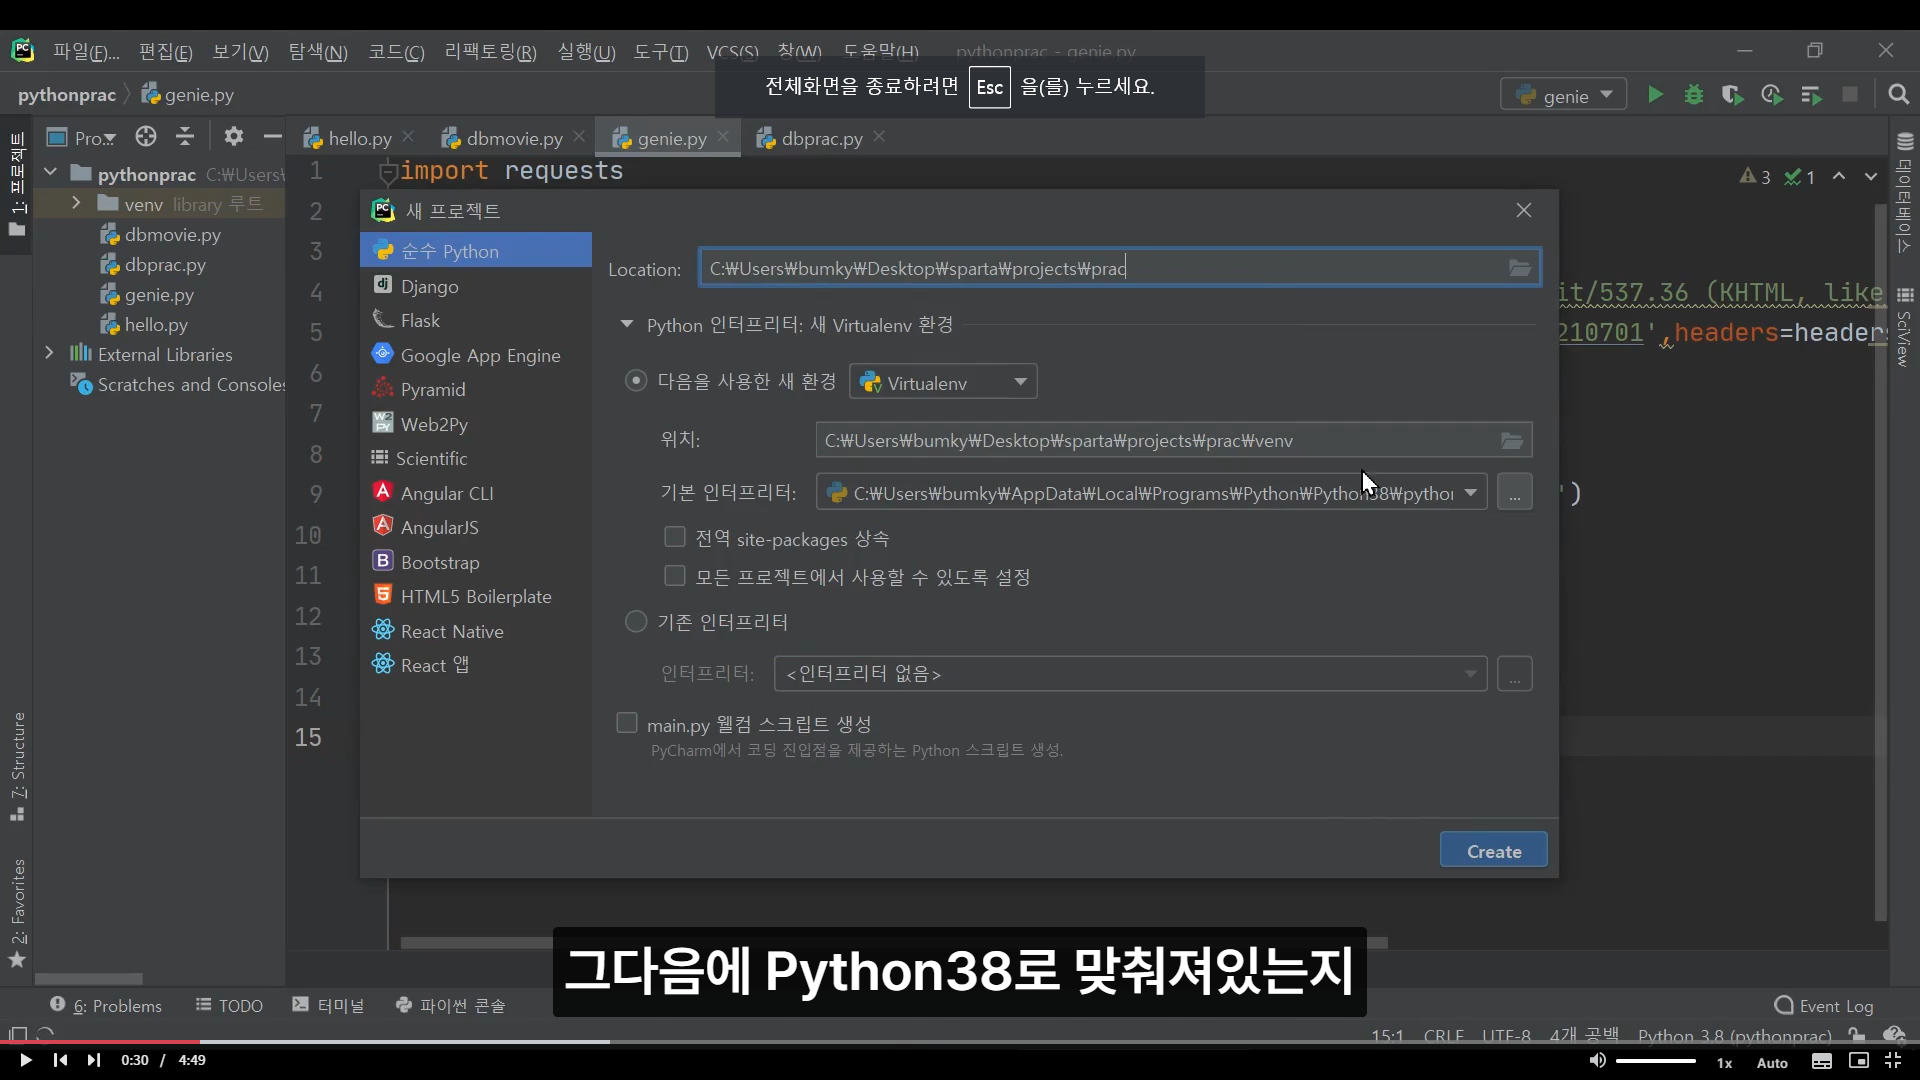Enable inherit global site-packages checkbox
The height and width of the screenshot is (1080, 1920).
(675, 538)
